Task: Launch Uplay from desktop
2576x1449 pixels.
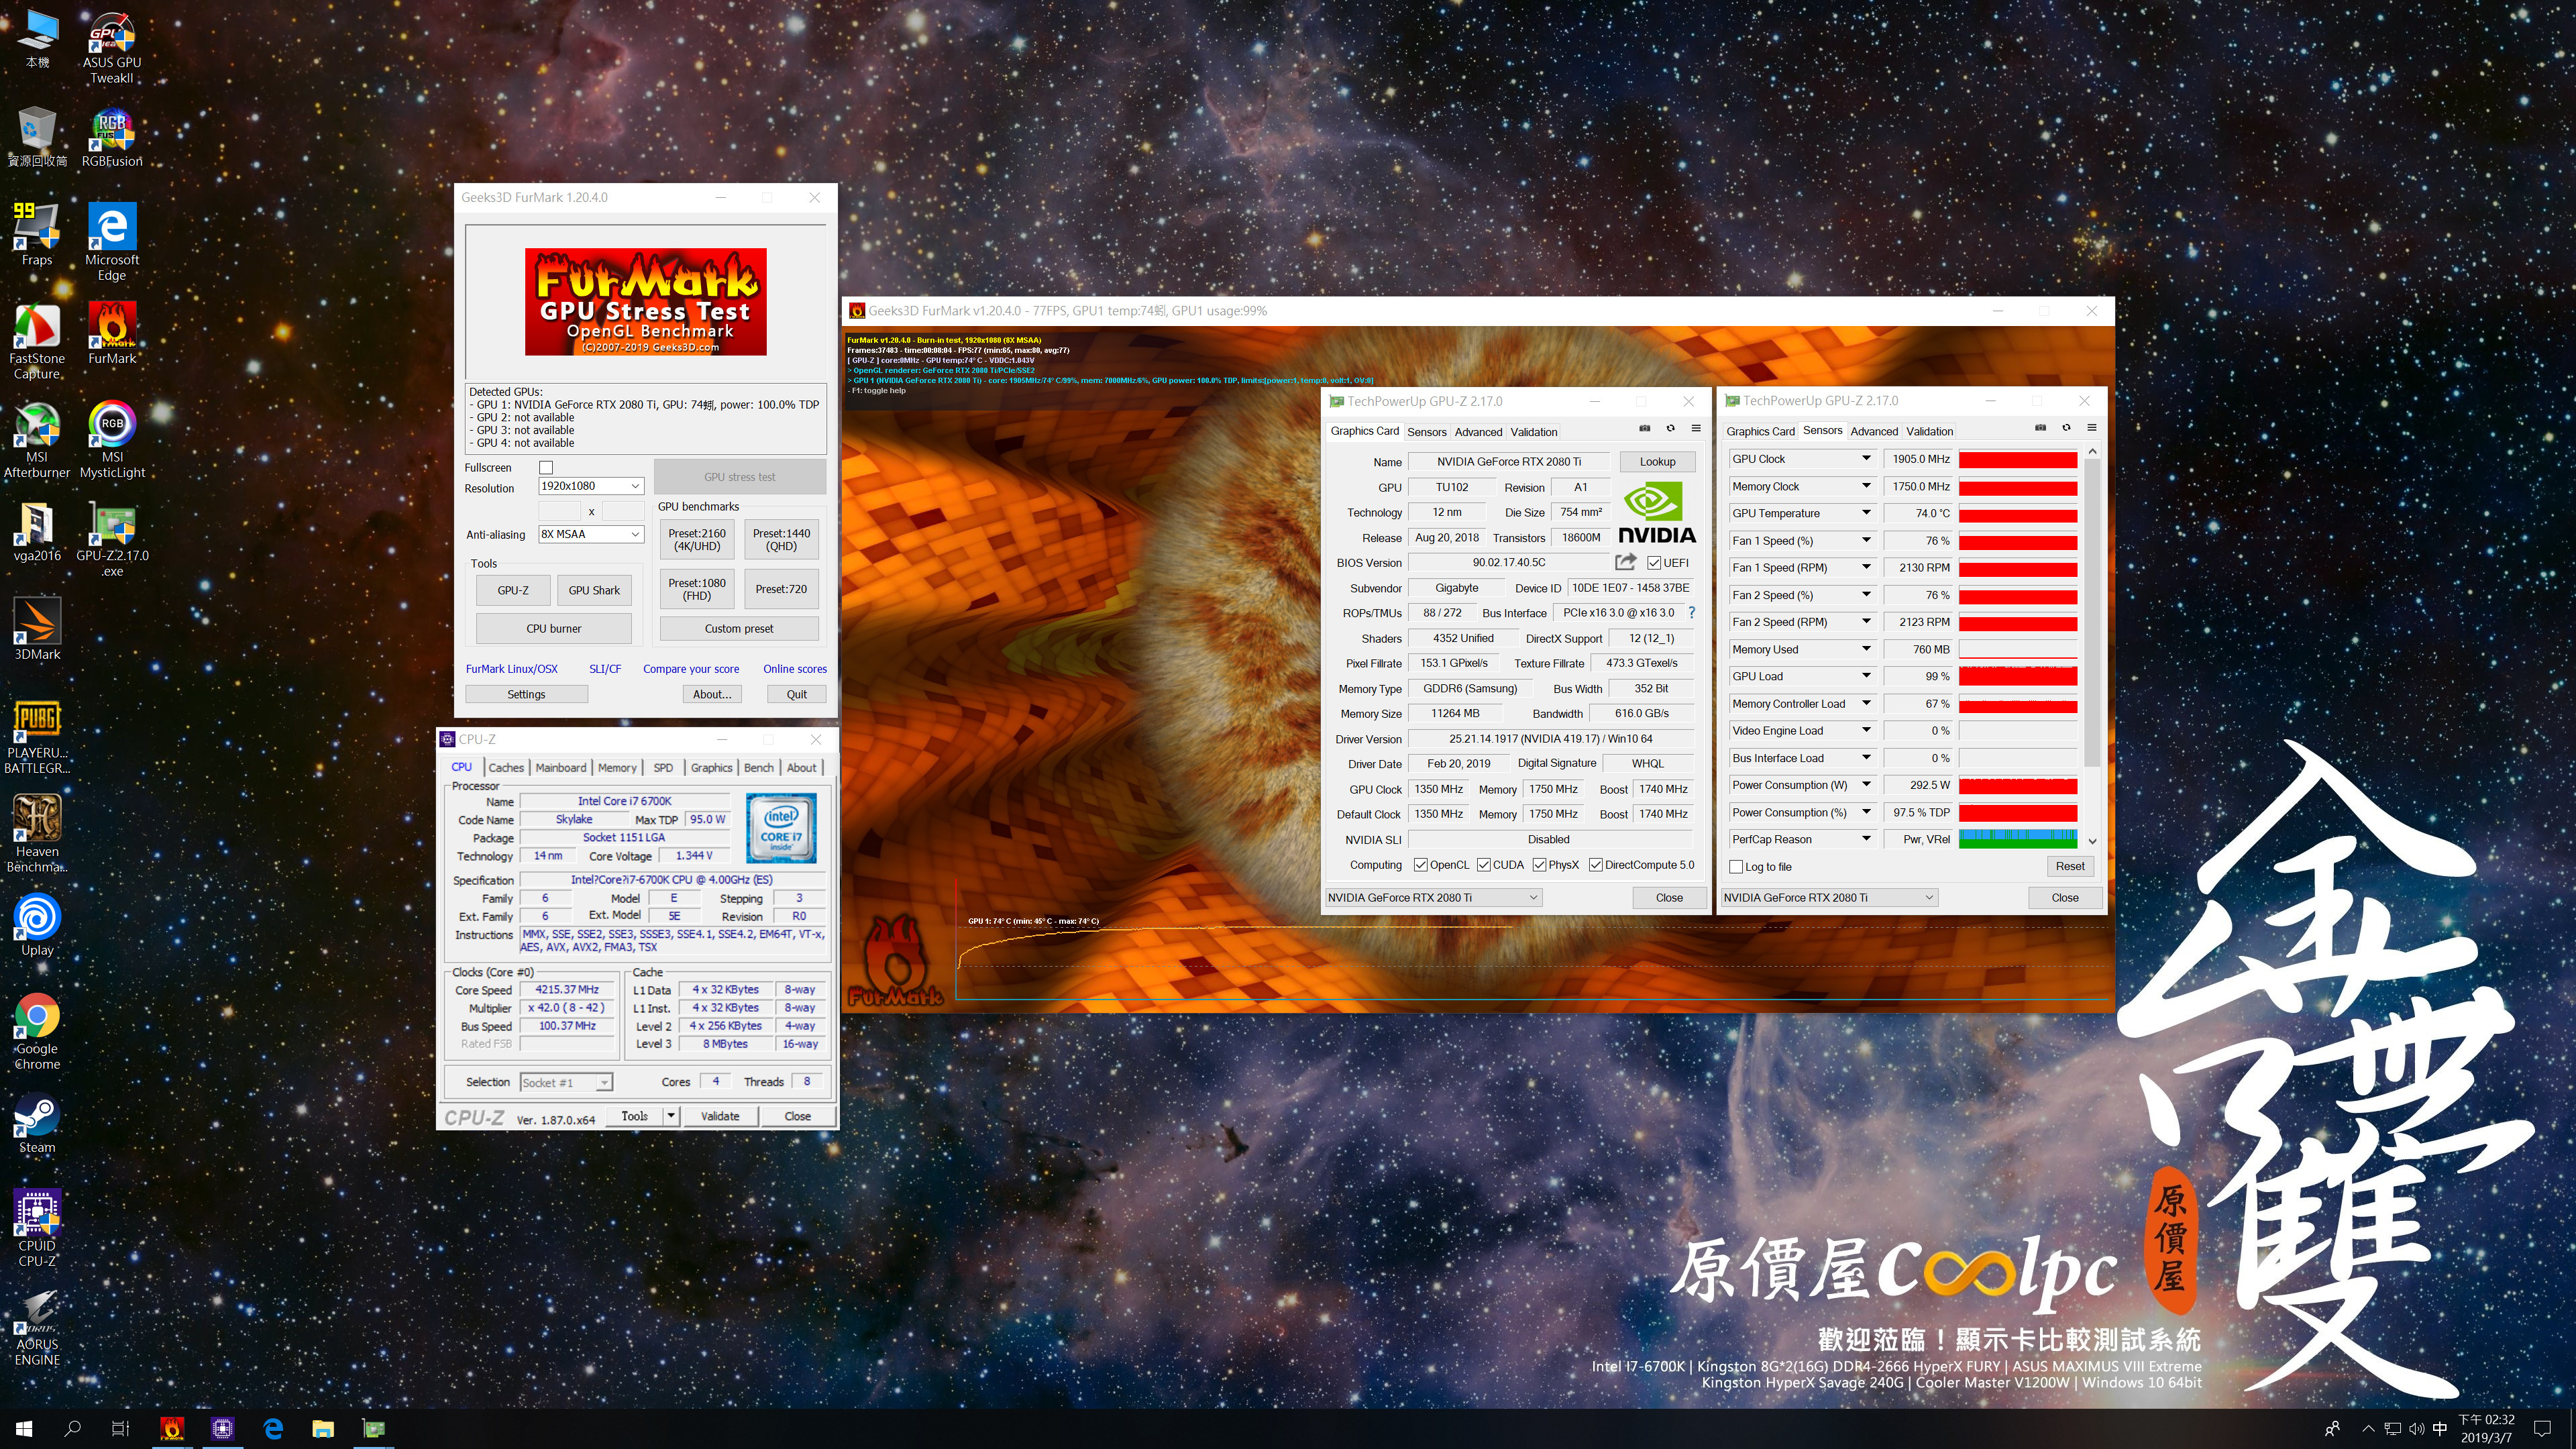Action: tap(37, 926)
